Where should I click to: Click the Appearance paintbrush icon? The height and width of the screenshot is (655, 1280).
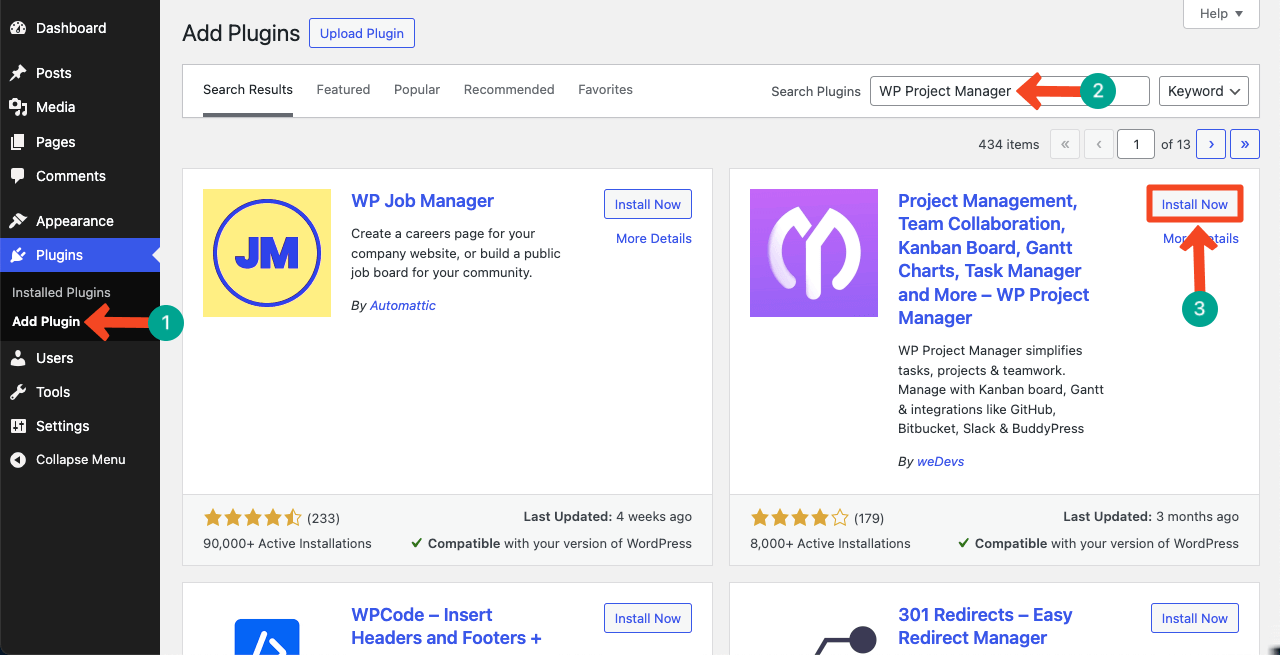[18, 221]
